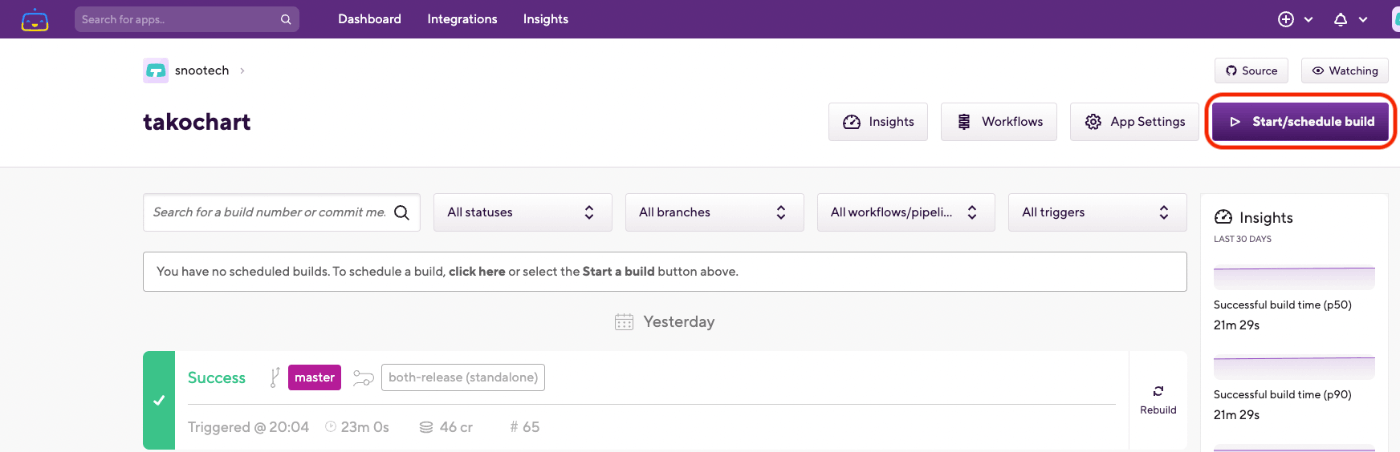1400x452 pixels.
Task: Click the Rebuild refresh icon
Action: (1158, 391)
